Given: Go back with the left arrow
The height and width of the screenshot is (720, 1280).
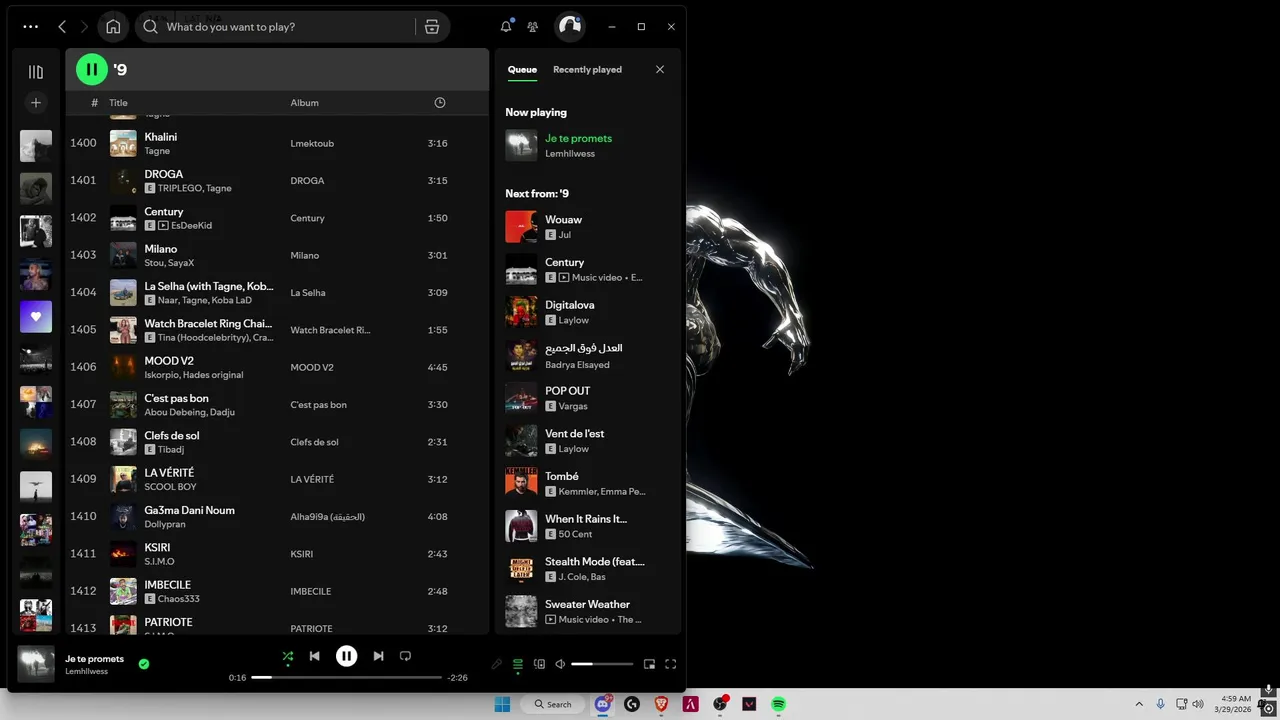Looking at the screenshot, I should (62, 27).
